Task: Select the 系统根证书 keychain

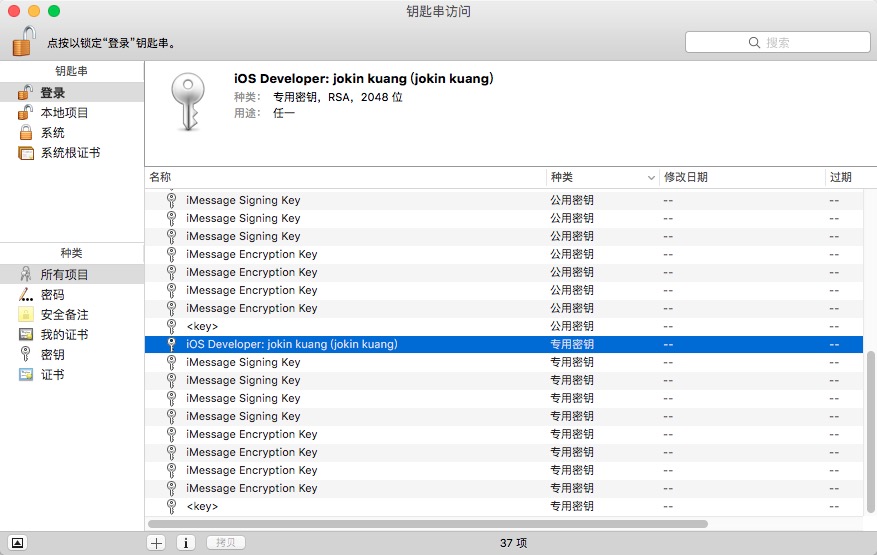Action: pyautogui.click(x=72, y=153)
